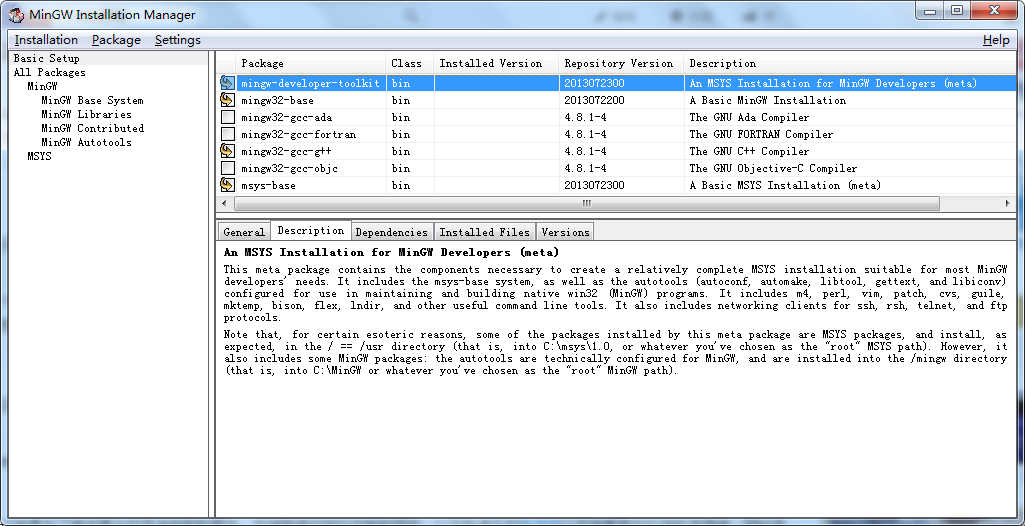Switch to the Installed Files tab
Image resolution: width=1025 pixels, height=526 pixels.
point(484,232)
